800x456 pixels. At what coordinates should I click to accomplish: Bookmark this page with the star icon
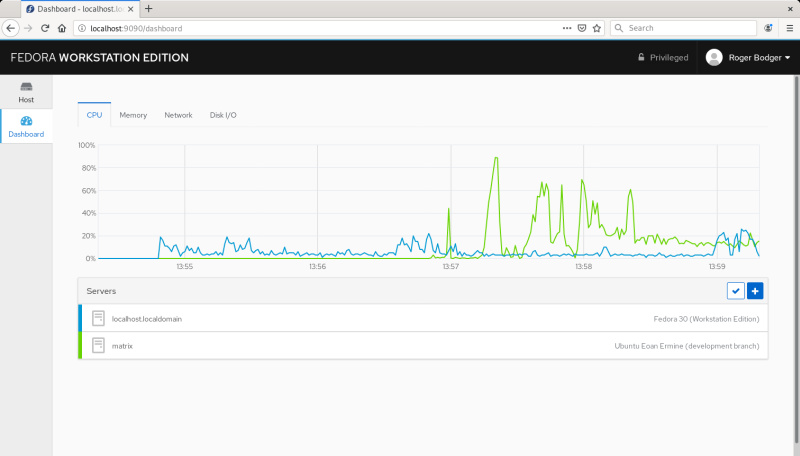click(x=597, y=28)
